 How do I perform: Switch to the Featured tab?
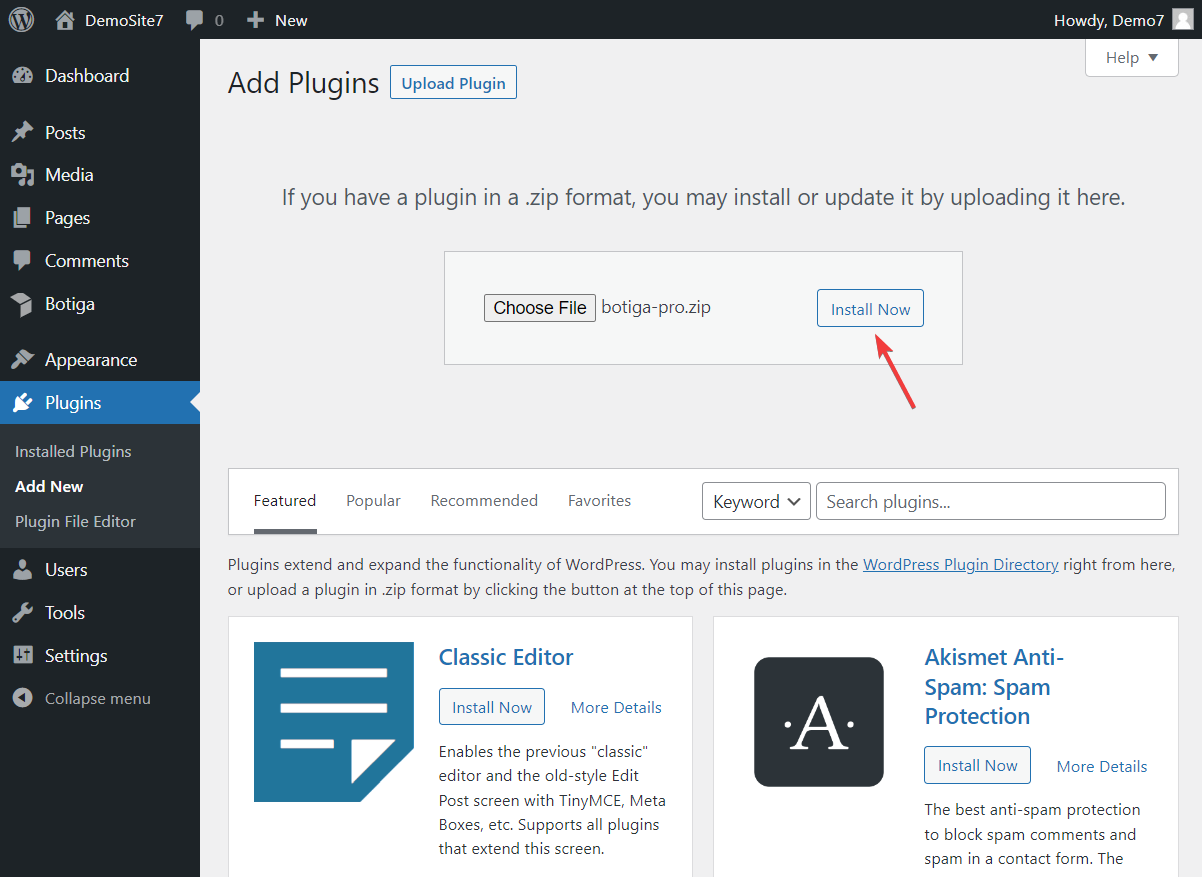click(285, 501)
